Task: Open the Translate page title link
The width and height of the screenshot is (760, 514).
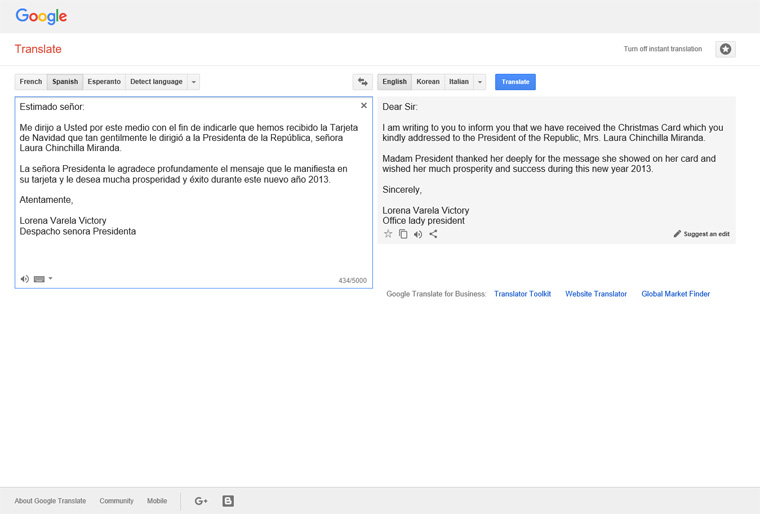Action: [38, 49]
